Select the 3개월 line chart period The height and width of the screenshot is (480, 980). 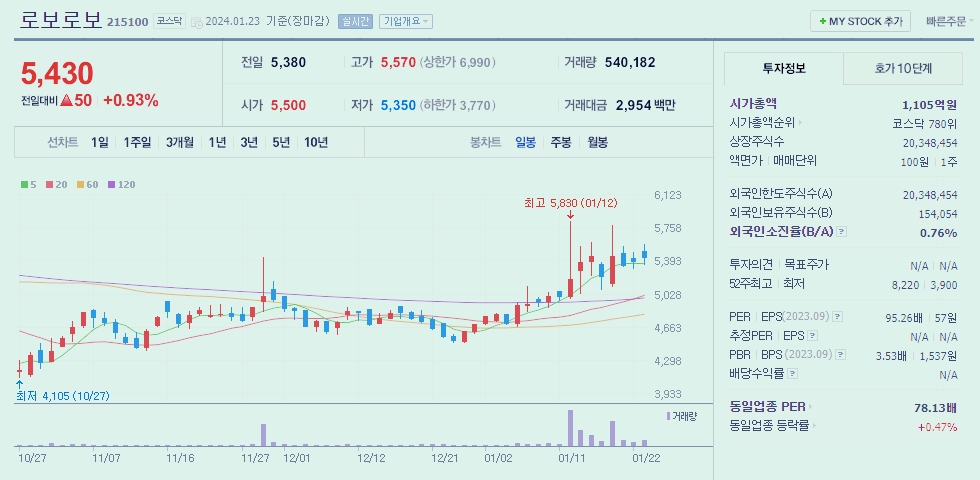click(x=179, y=142)
